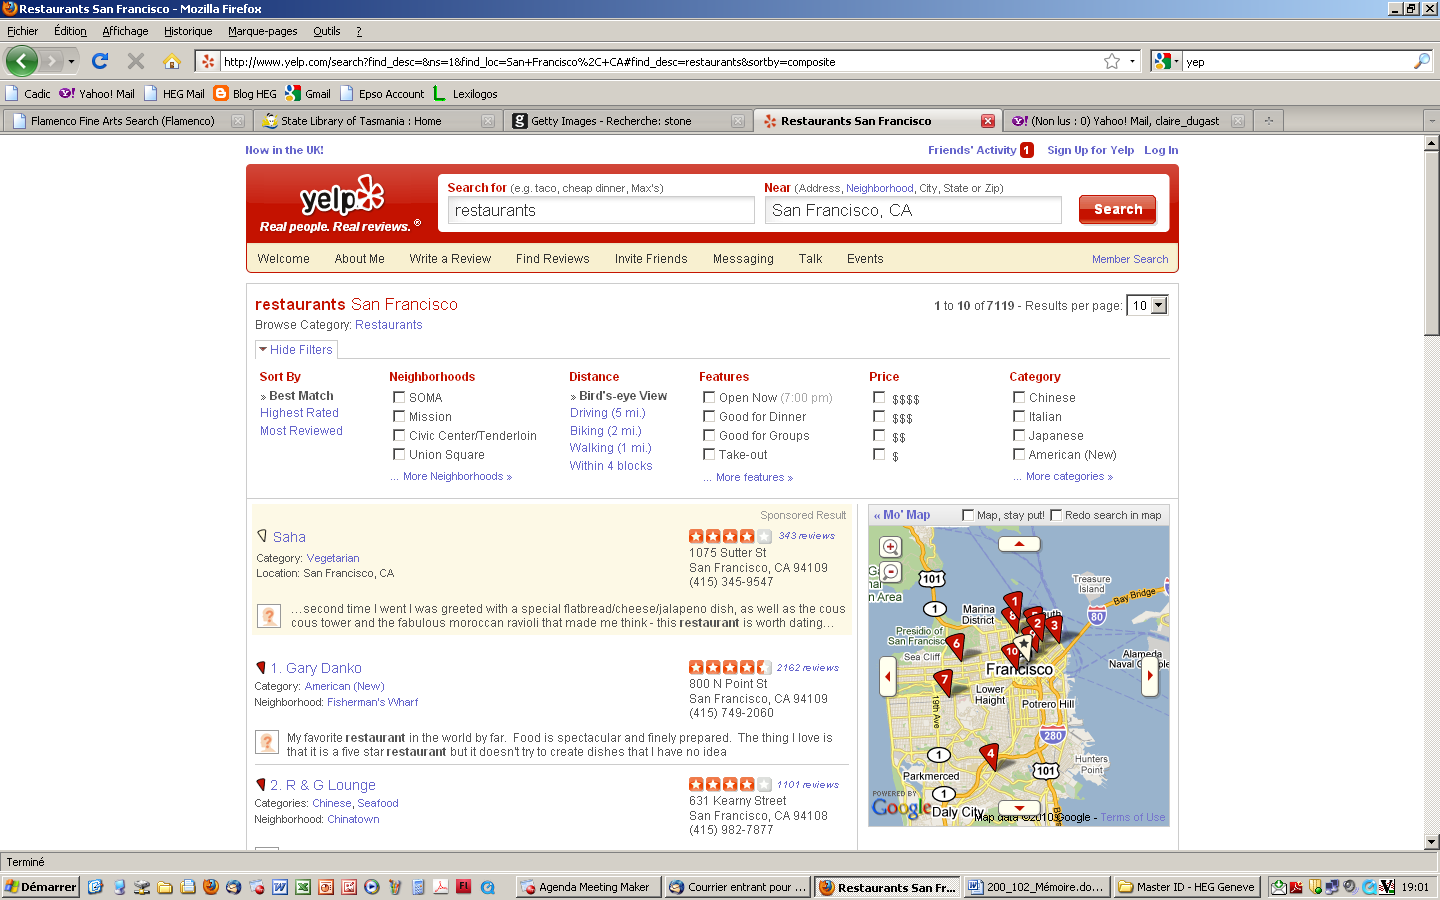Launch Excel from the quick launch bar

tap(303, 887)
